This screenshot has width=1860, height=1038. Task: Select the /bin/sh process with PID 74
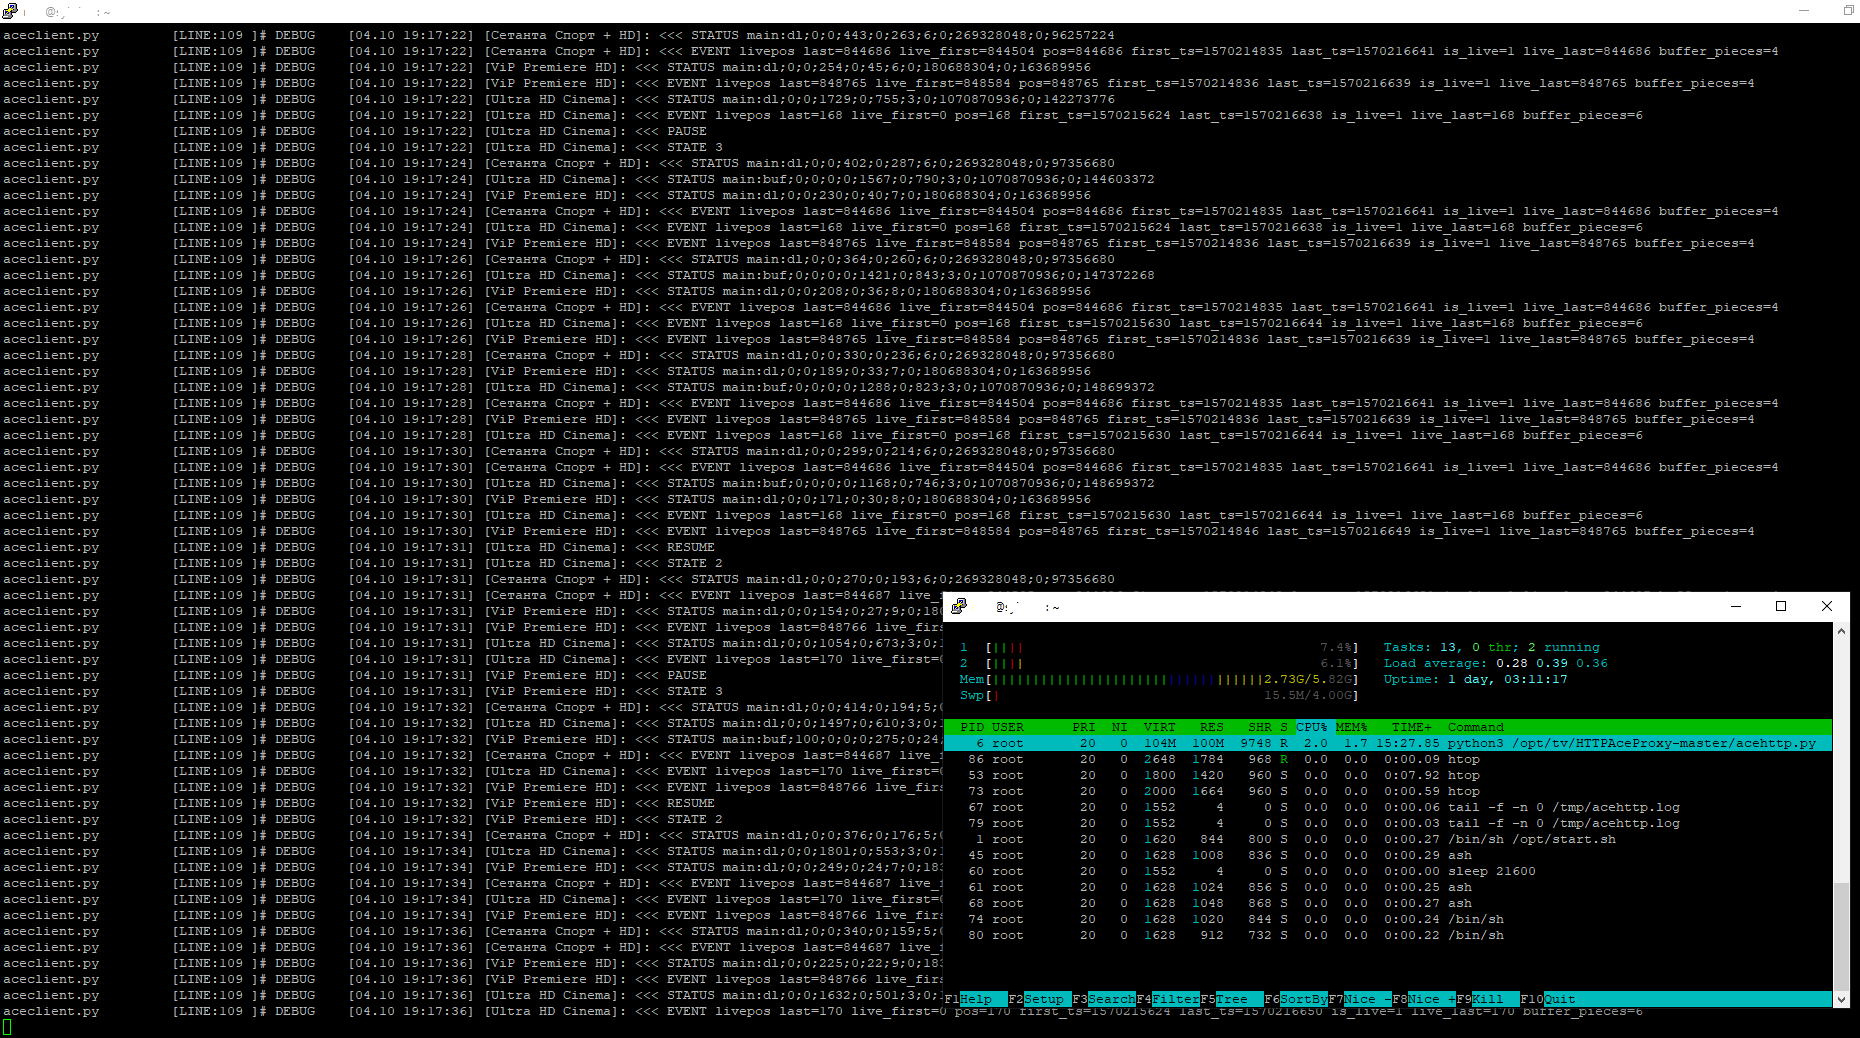(1388, 919)
